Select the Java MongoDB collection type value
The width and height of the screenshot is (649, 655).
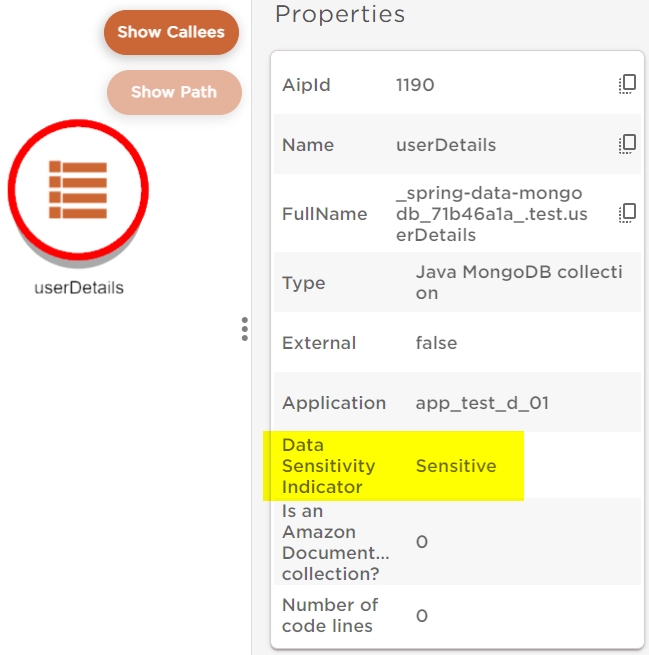pos(518,283)
